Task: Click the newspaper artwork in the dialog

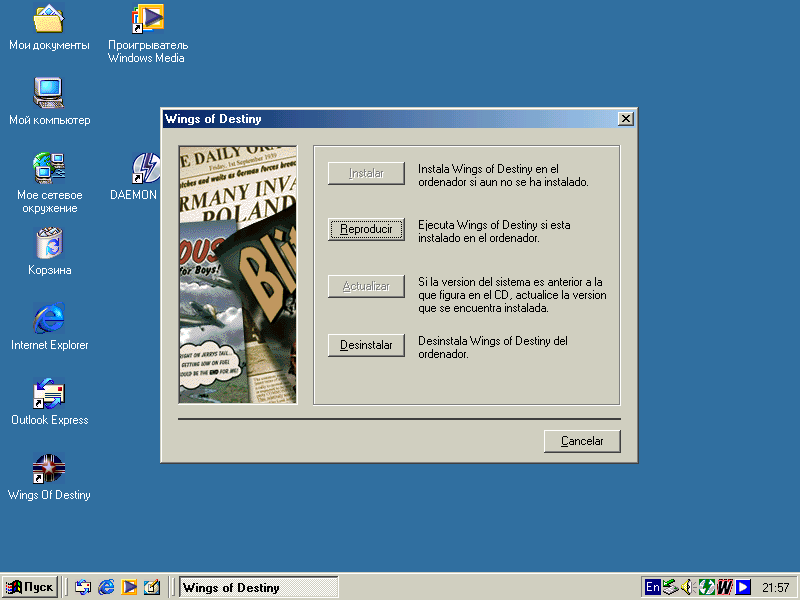Action: pyautogui.click(x=238, y=274)
